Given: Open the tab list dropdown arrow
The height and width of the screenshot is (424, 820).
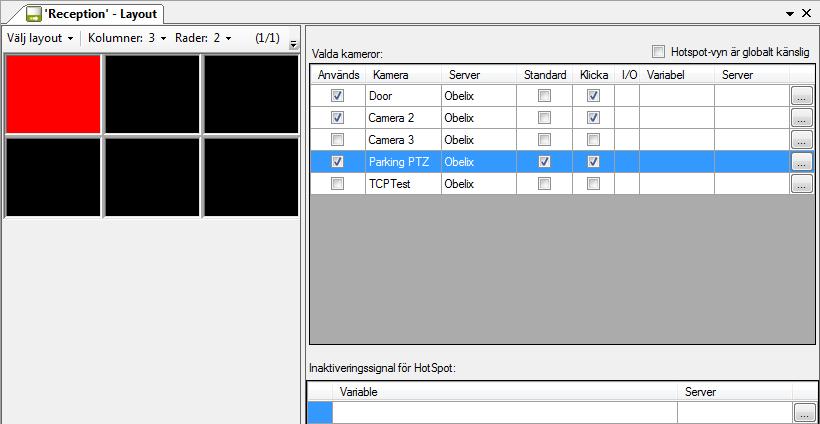Looking at the screenshot, I should (790, 14).
